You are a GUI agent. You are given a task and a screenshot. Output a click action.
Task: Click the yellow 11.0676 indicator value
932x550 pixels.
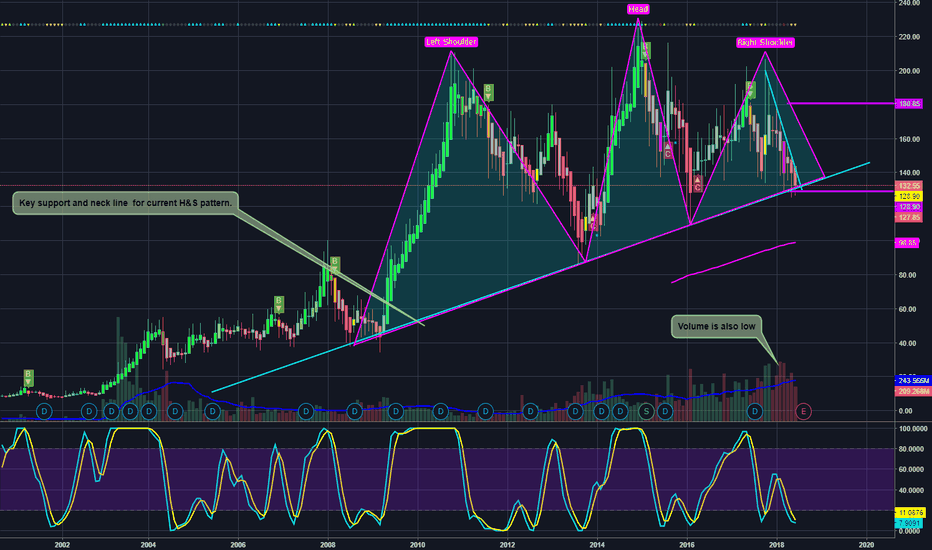910,513
